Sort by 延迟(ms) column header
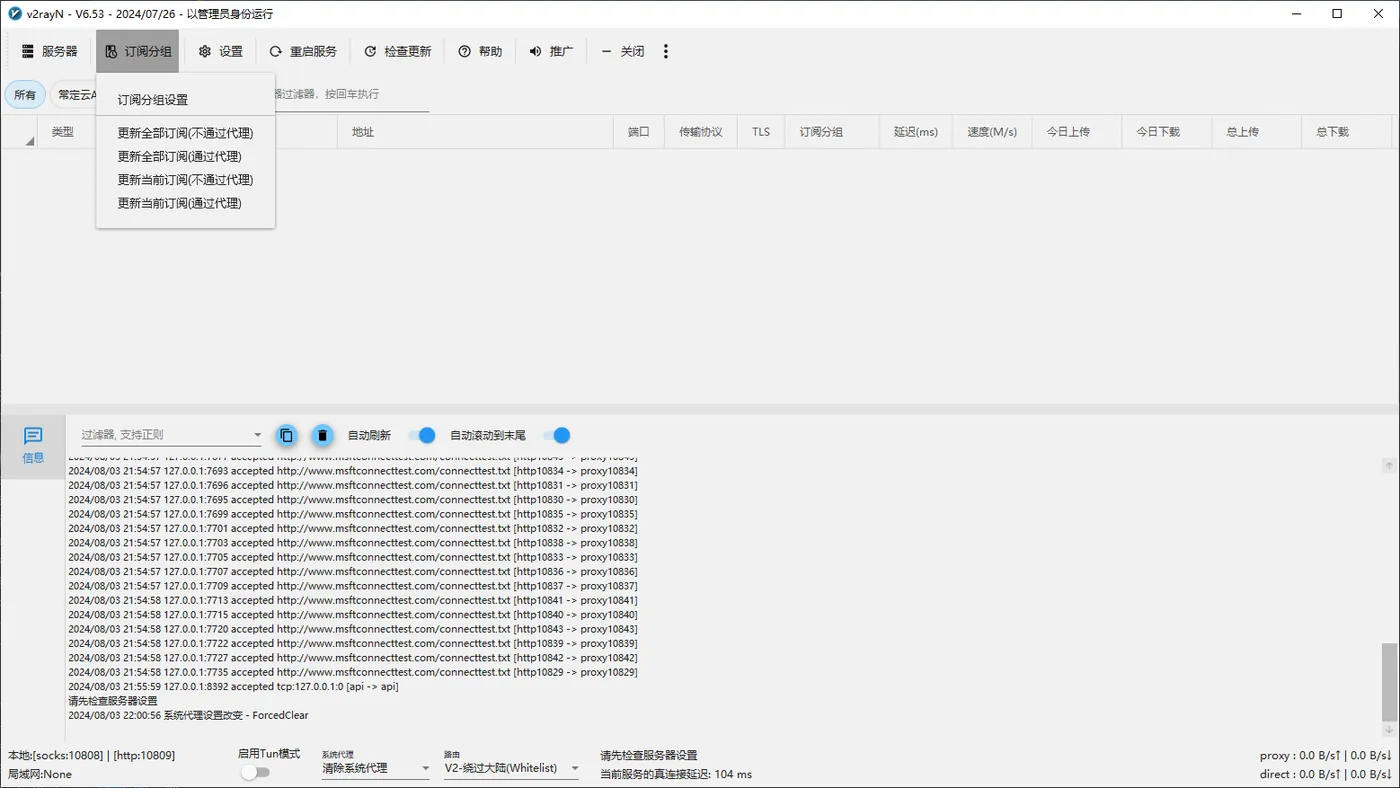Screen dimensions: 1400x788 pos(916,132)
